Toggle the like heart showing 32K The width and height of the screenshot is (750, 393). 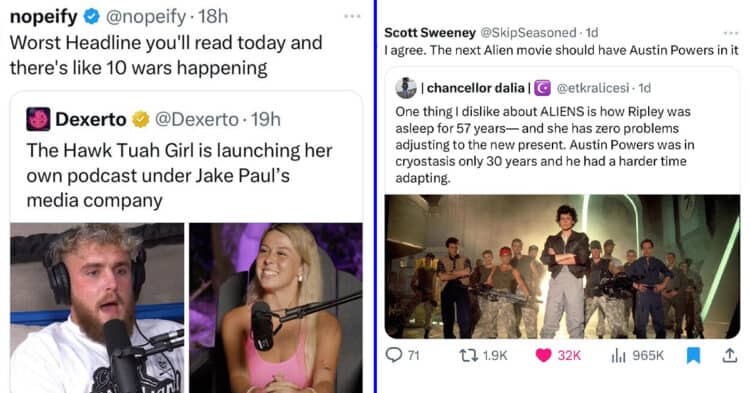(543, 355)
